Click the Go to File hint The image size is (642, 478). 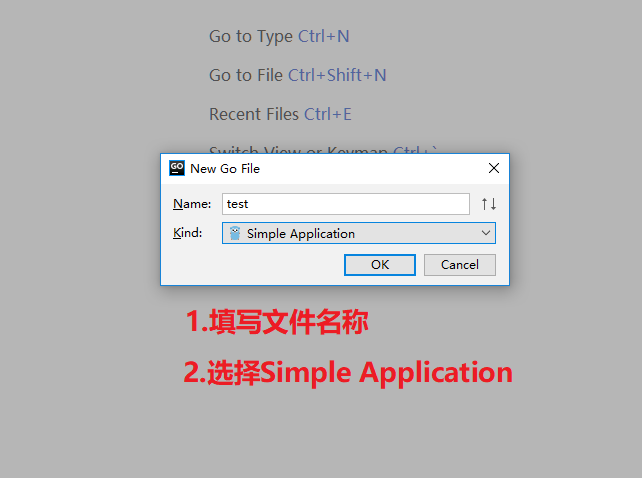(x=246, y=75)
